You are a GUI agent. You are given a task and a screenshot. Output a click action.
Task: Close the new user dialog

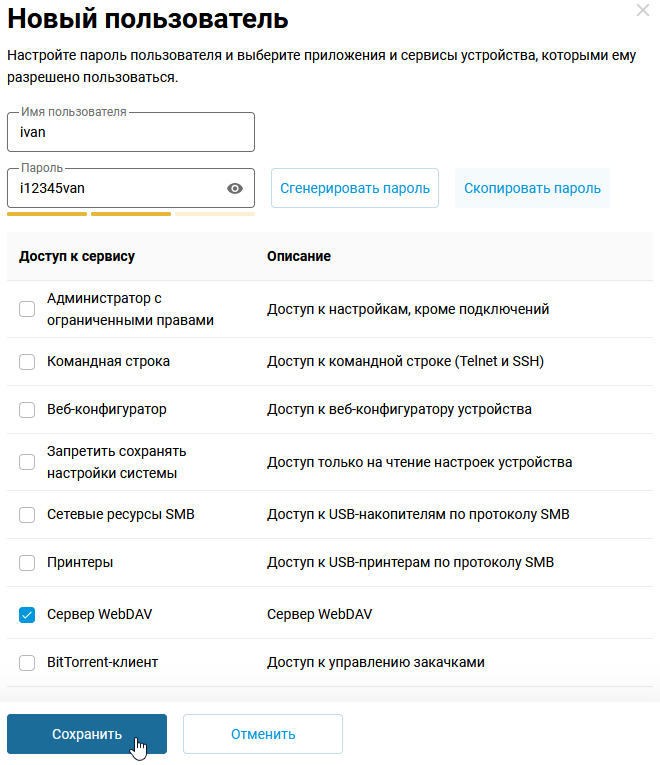pos(642,10)
